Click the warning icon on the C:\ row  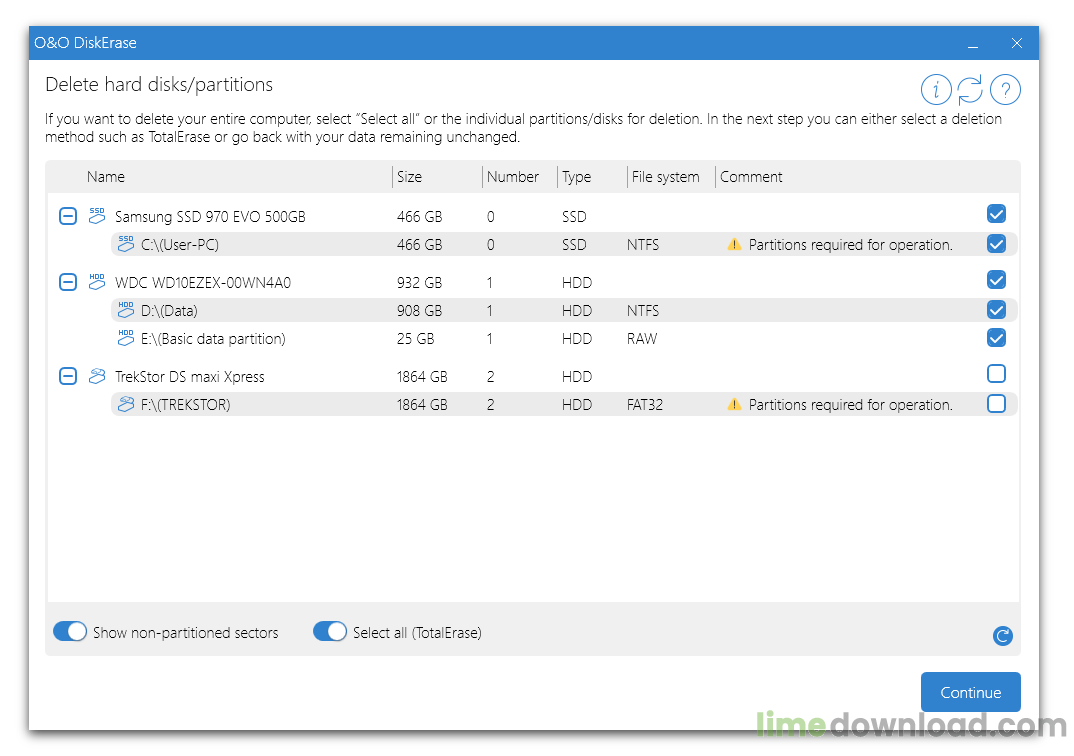[x=734, y=244]
